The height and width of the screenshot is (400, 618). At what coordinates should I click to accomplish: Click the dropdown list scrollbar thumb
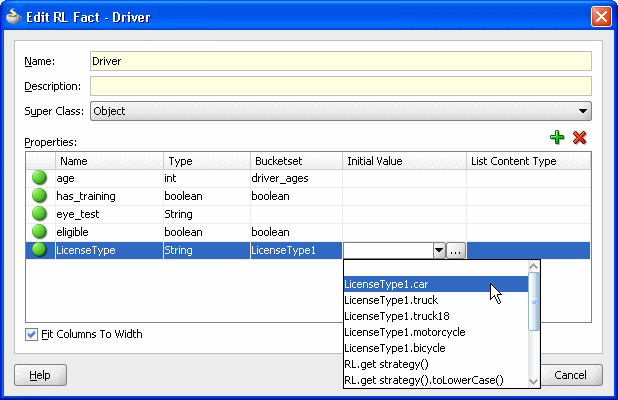(x=534, y=301)
